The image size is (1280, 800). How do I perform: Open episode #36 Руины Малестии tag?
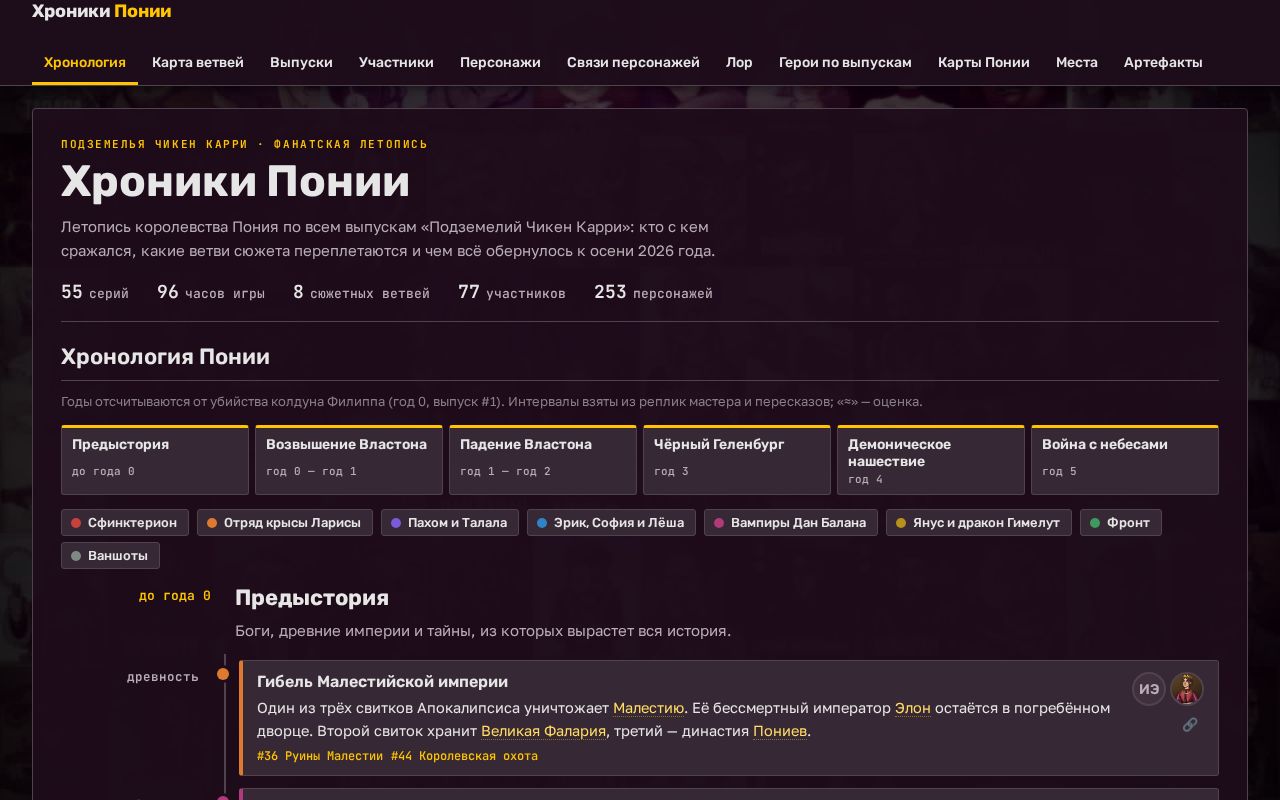point(320,756)
